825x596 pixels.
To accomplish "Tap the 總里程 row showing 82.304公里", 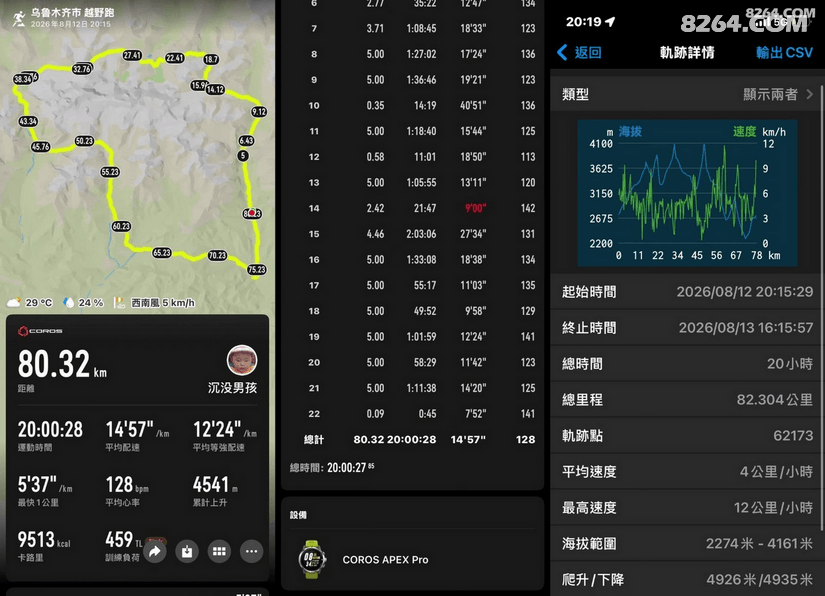I will (x=686, y=400).
